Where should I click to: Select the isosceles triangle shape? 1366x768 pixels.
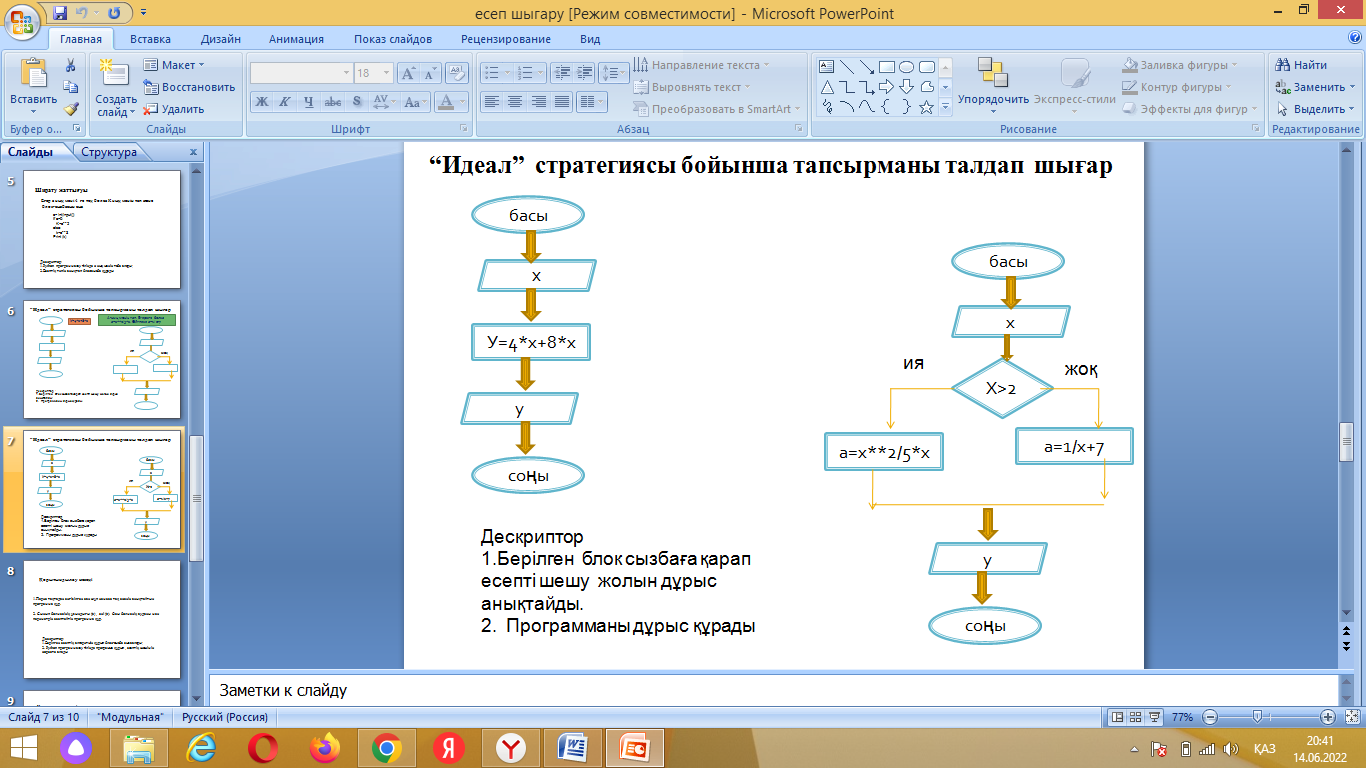click(827, 86)
